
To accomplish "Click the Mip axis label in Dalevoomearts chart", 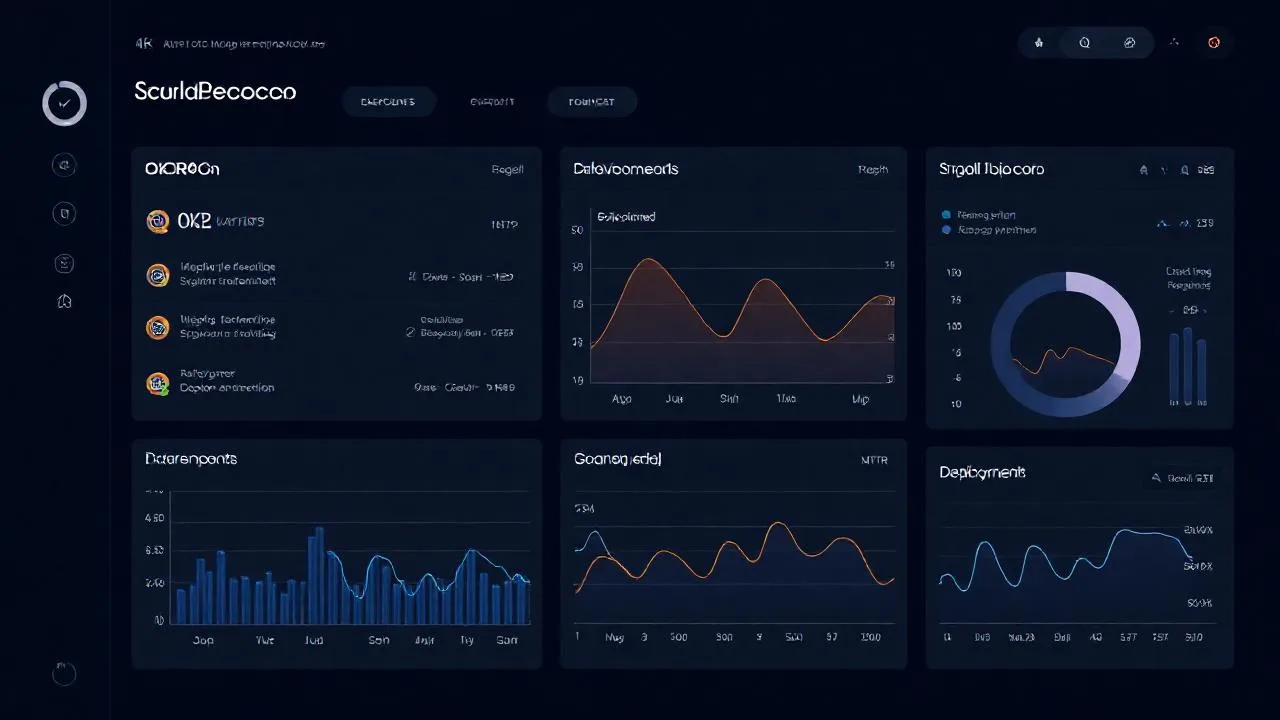I will point(859,398).
